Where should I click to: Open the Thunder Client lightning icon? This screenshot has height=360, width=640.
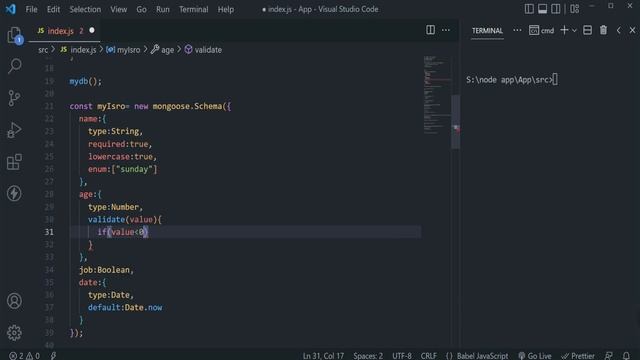(x=14, y=193)
